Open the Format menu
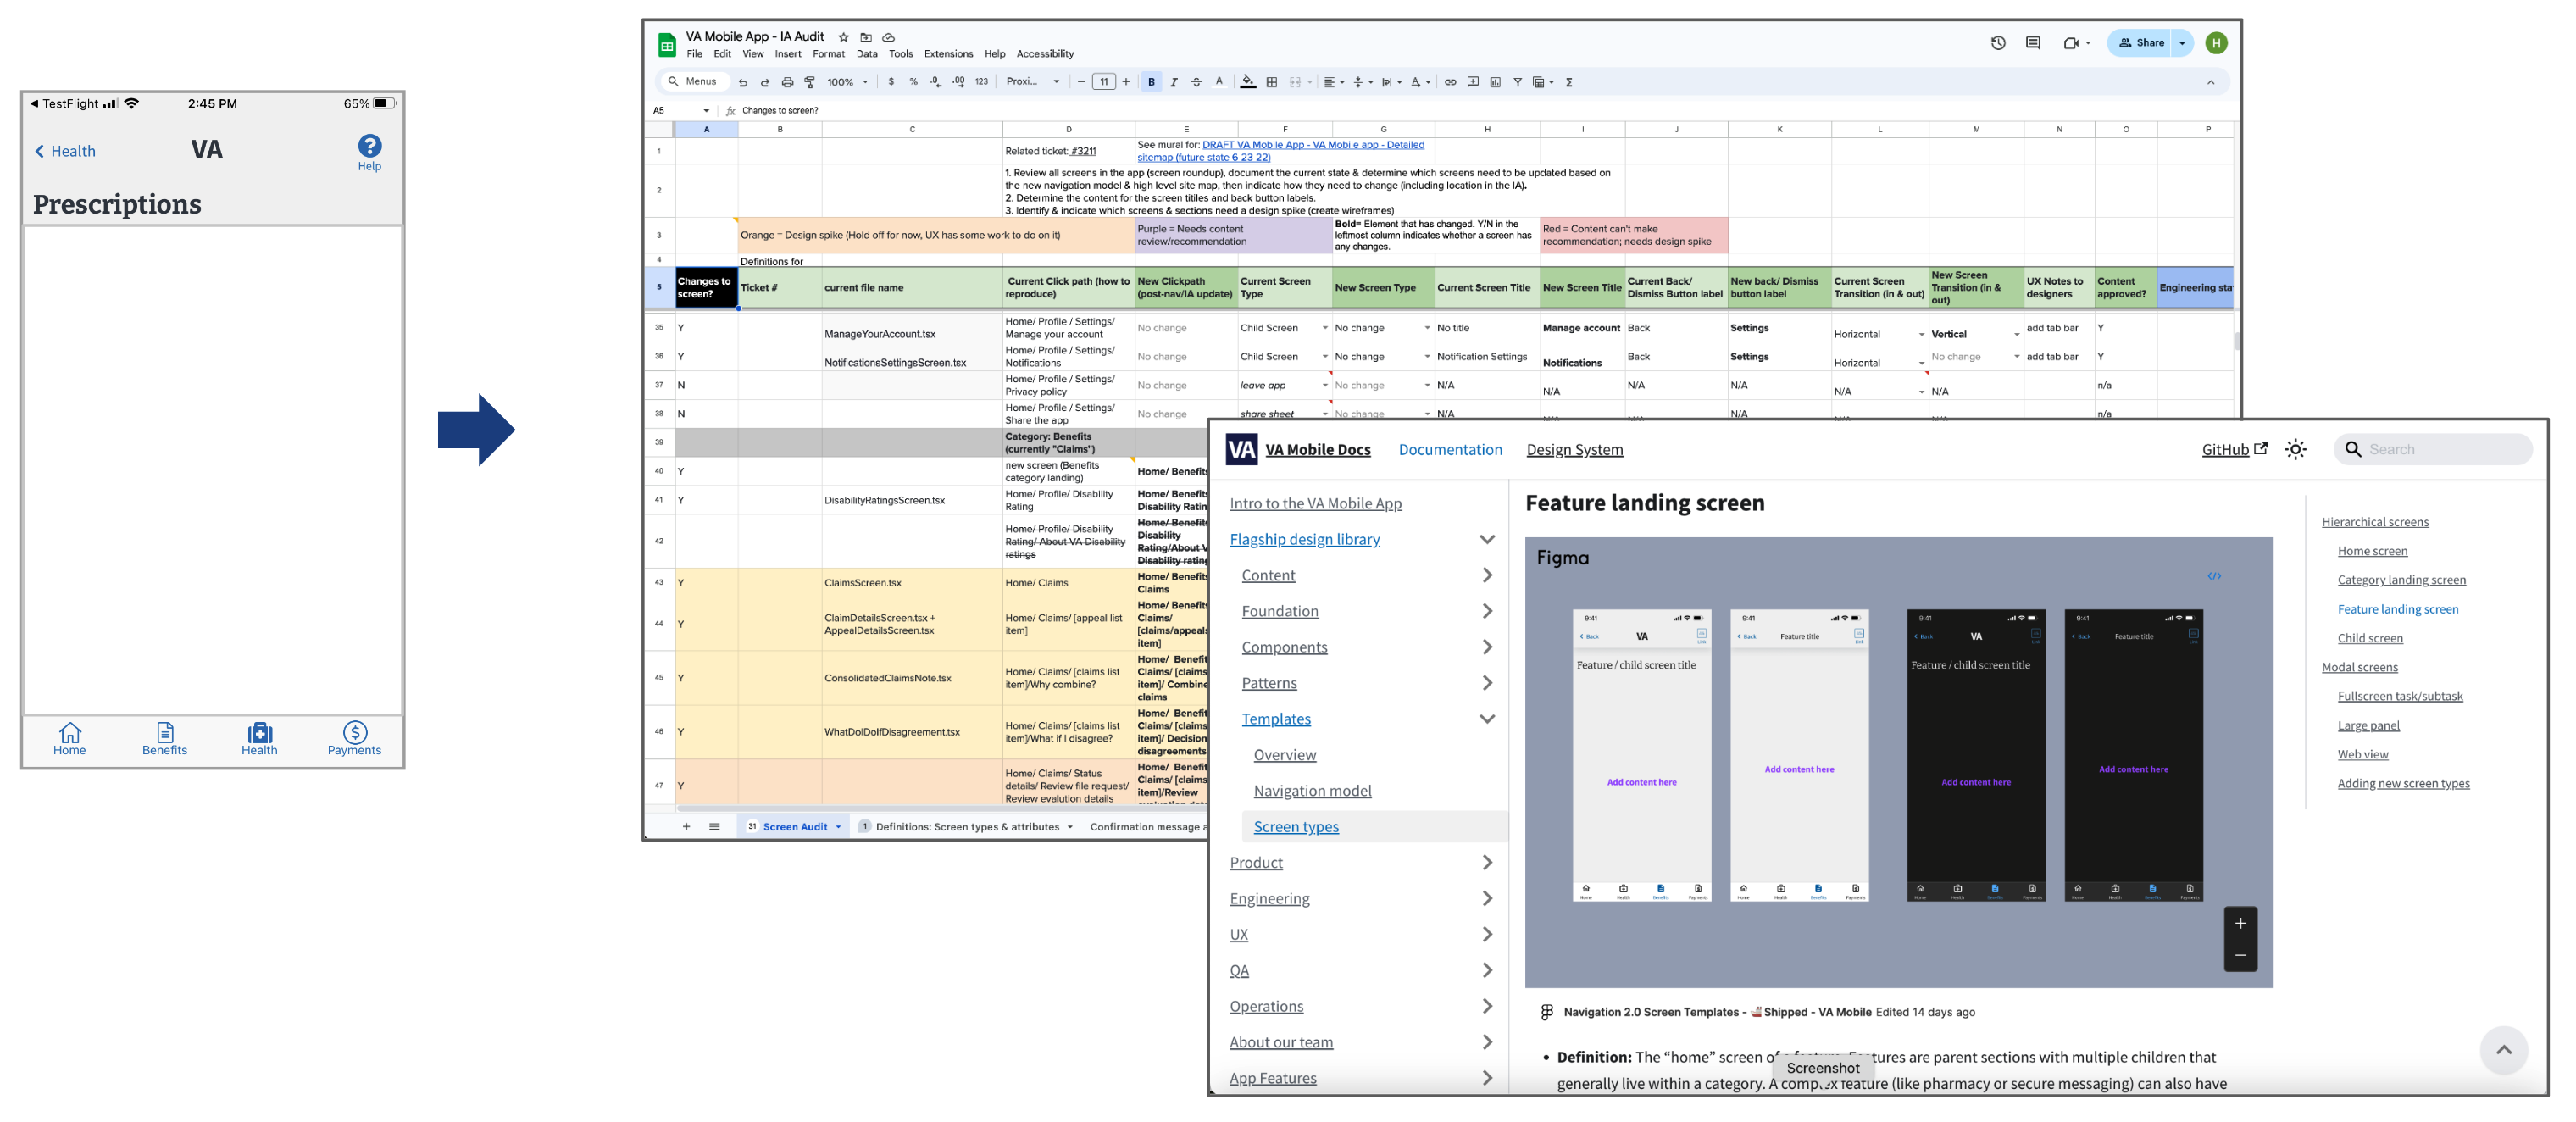Image resolution: width=2576 pixels, height=1122 pixels. [x=828, y=54]
